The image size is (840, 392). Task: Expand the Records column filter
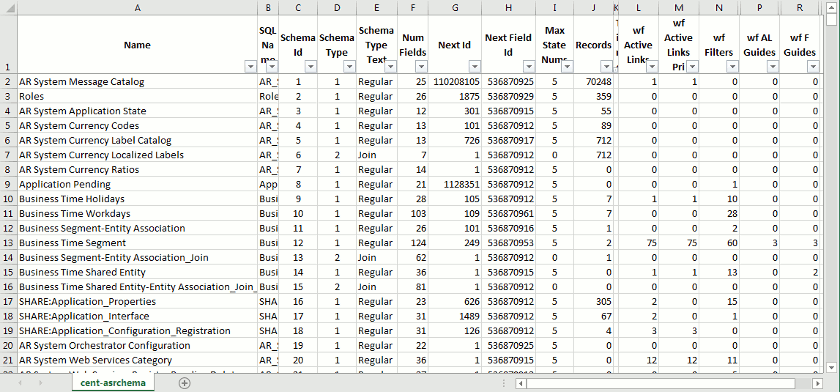coord(606,66)
